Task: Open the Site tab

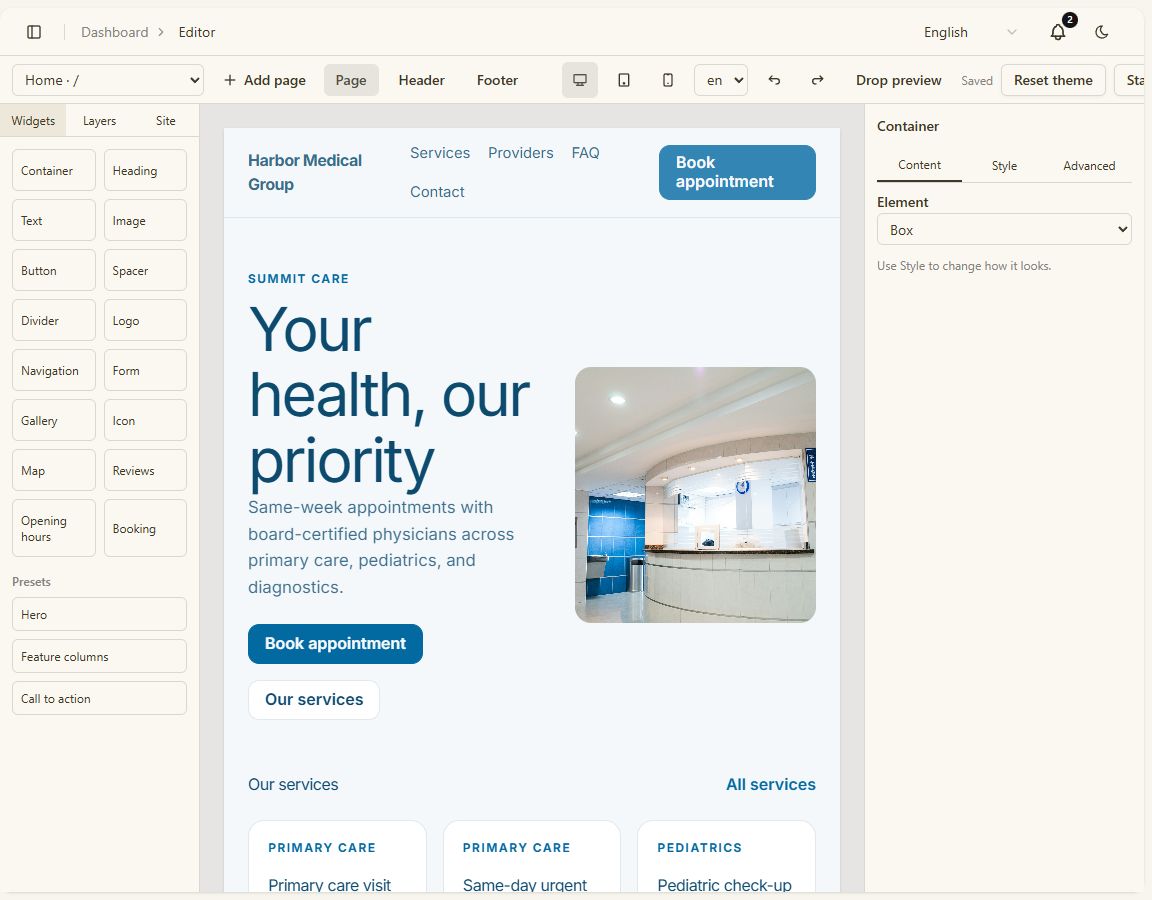Action: point(165,120)
